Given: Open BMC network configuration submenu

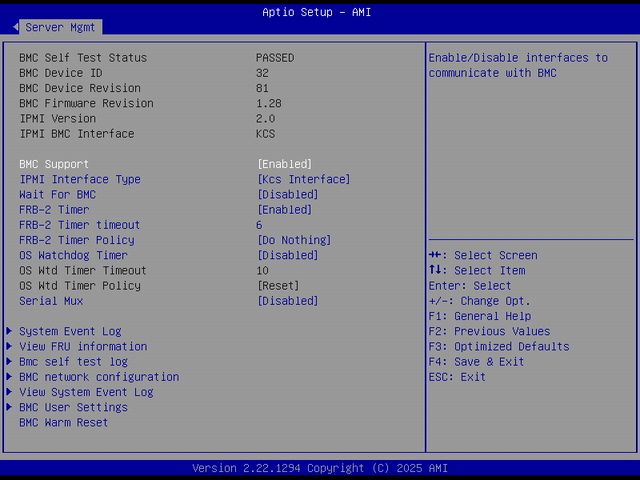Looking at the screenshot, I should (99, 377).
